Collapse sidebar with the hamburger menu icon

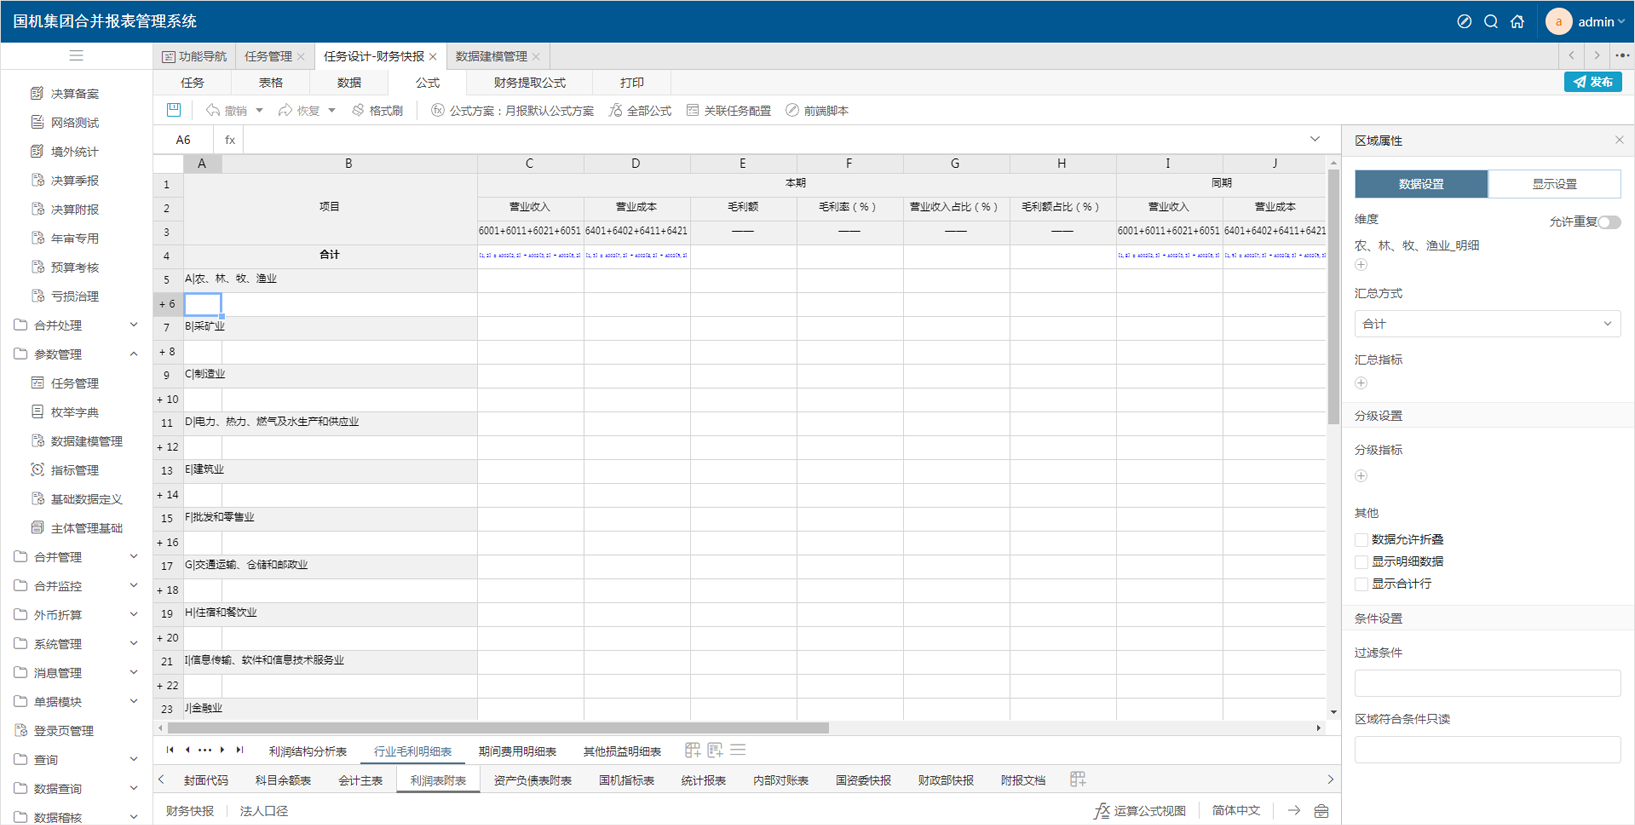[x=76, y=56]
